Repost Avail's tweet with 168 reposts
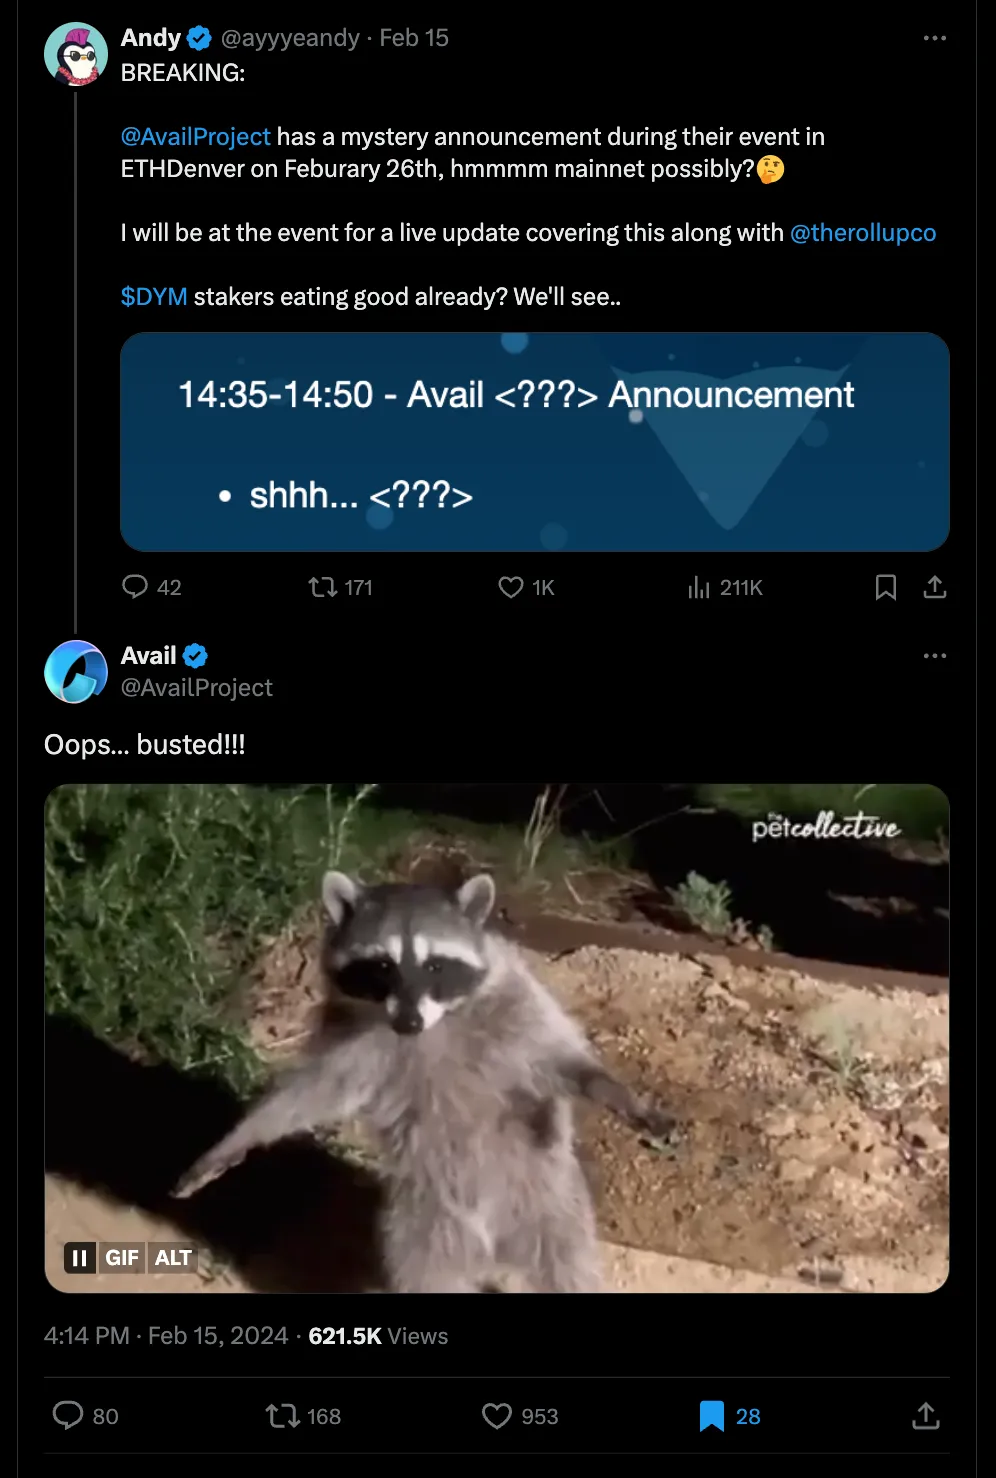 (x=283, y=1416)
